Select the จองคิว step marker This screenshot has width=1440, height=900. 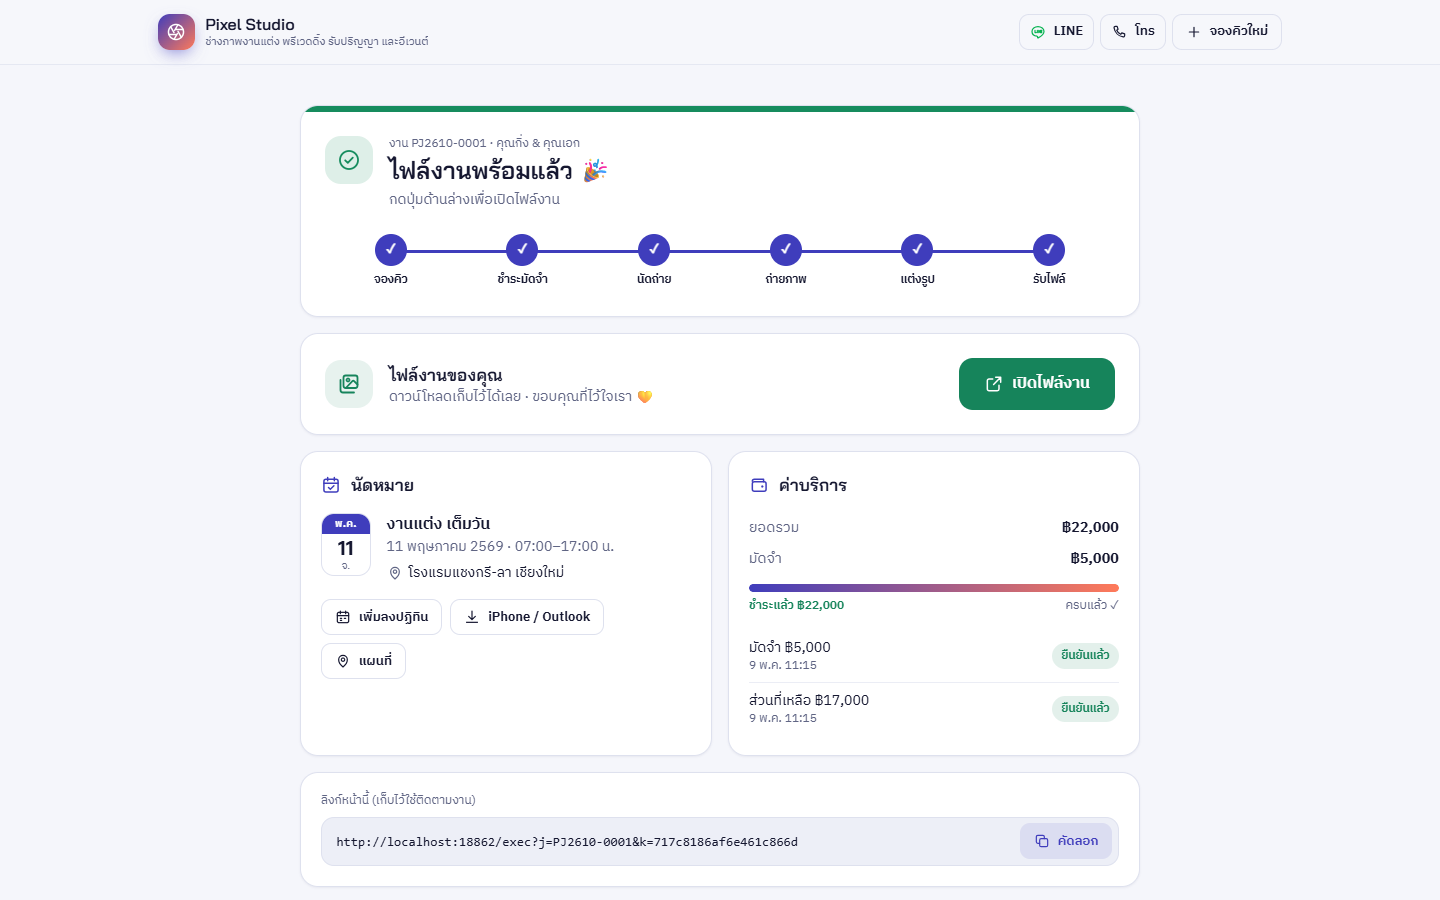click(391, 250)
